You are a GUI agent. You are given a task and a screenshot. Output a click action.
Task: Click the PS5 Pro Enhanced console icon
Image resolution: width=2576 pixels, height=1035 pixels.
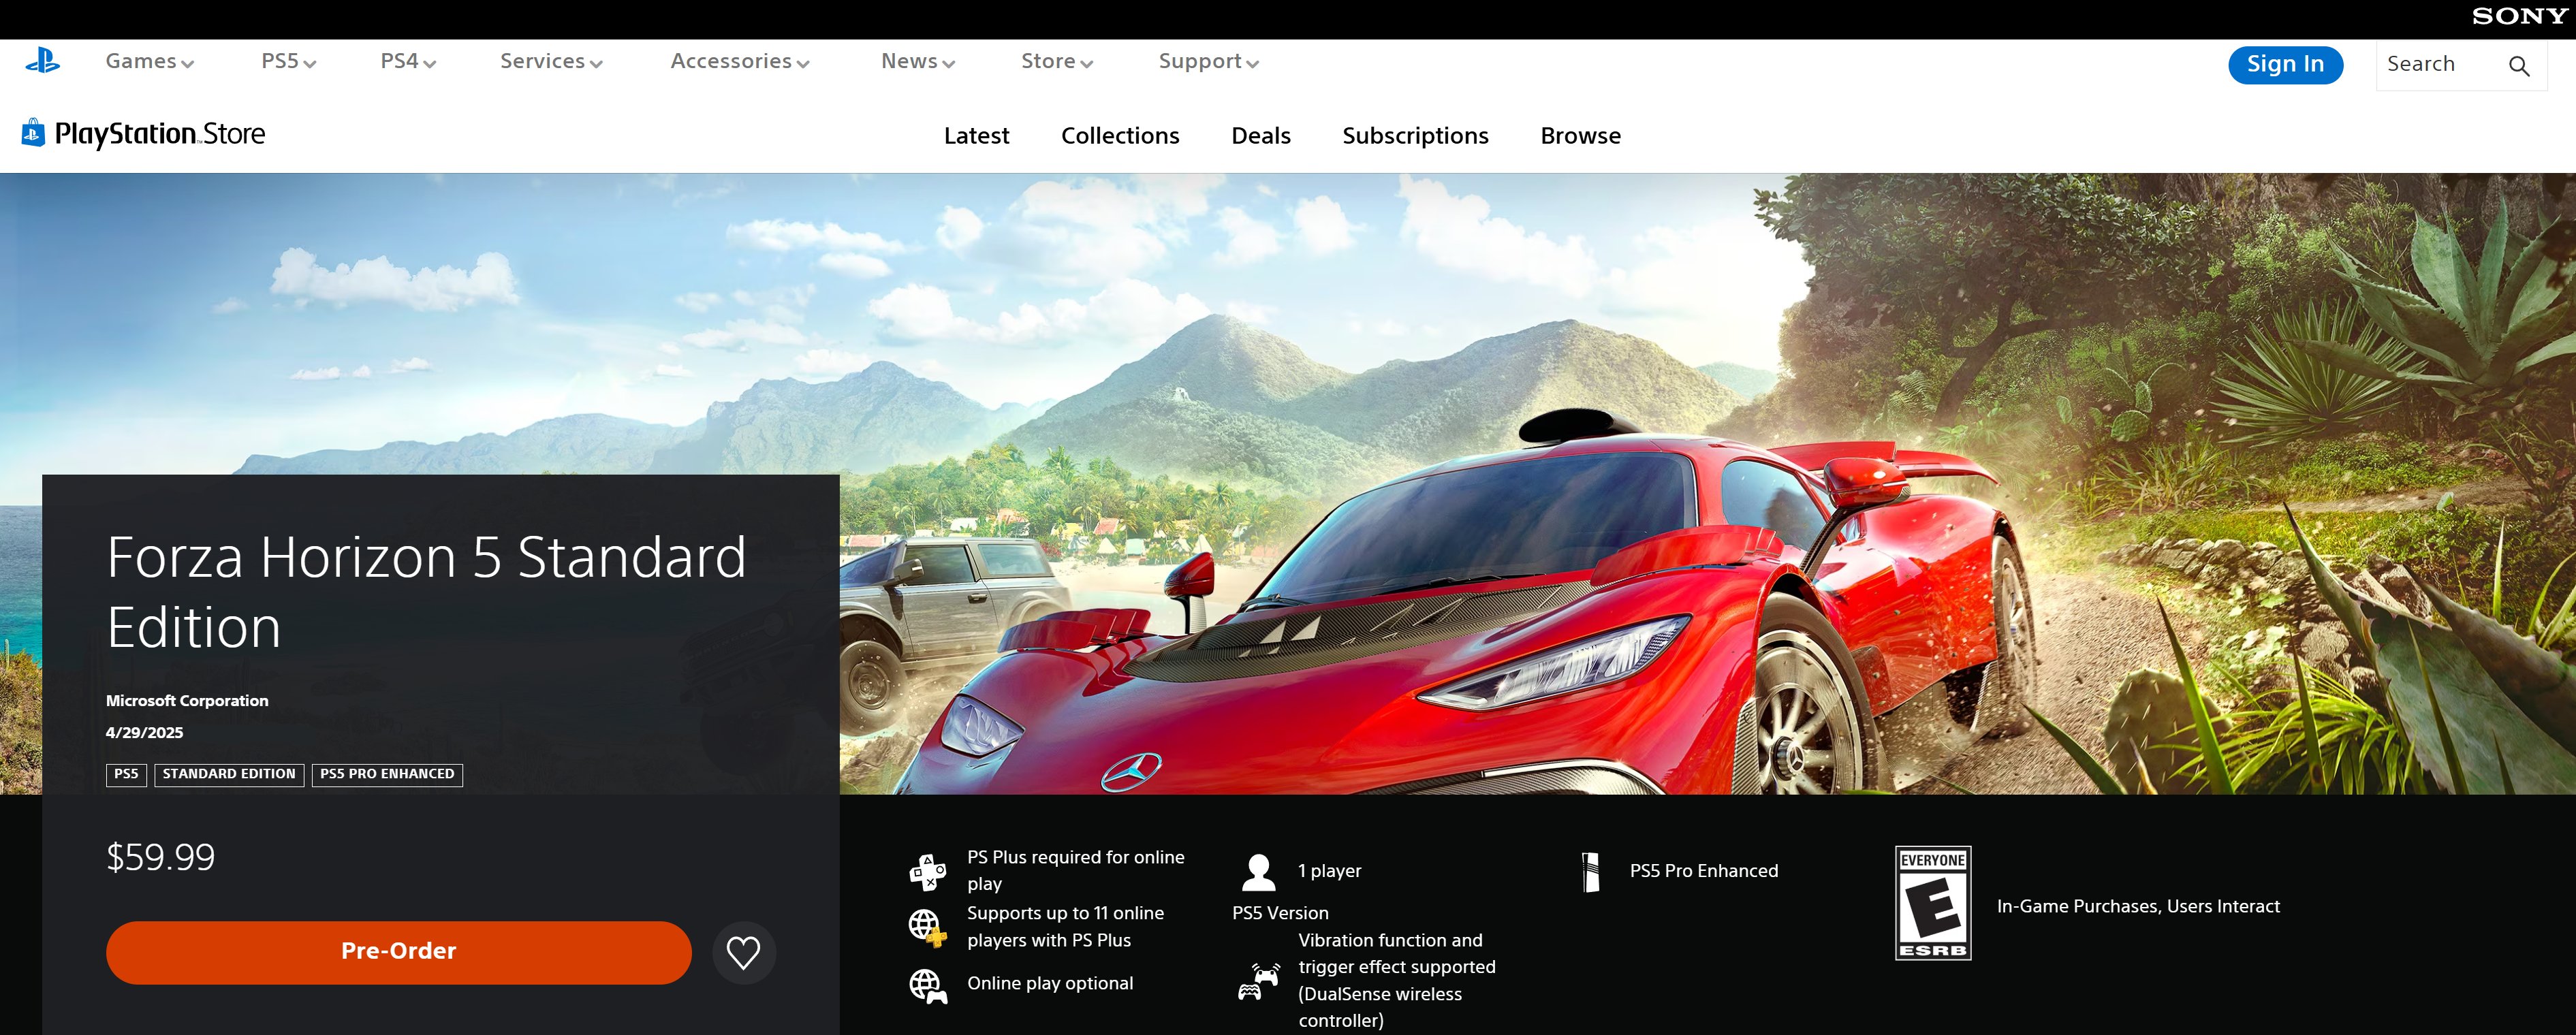click(1591, 872)
